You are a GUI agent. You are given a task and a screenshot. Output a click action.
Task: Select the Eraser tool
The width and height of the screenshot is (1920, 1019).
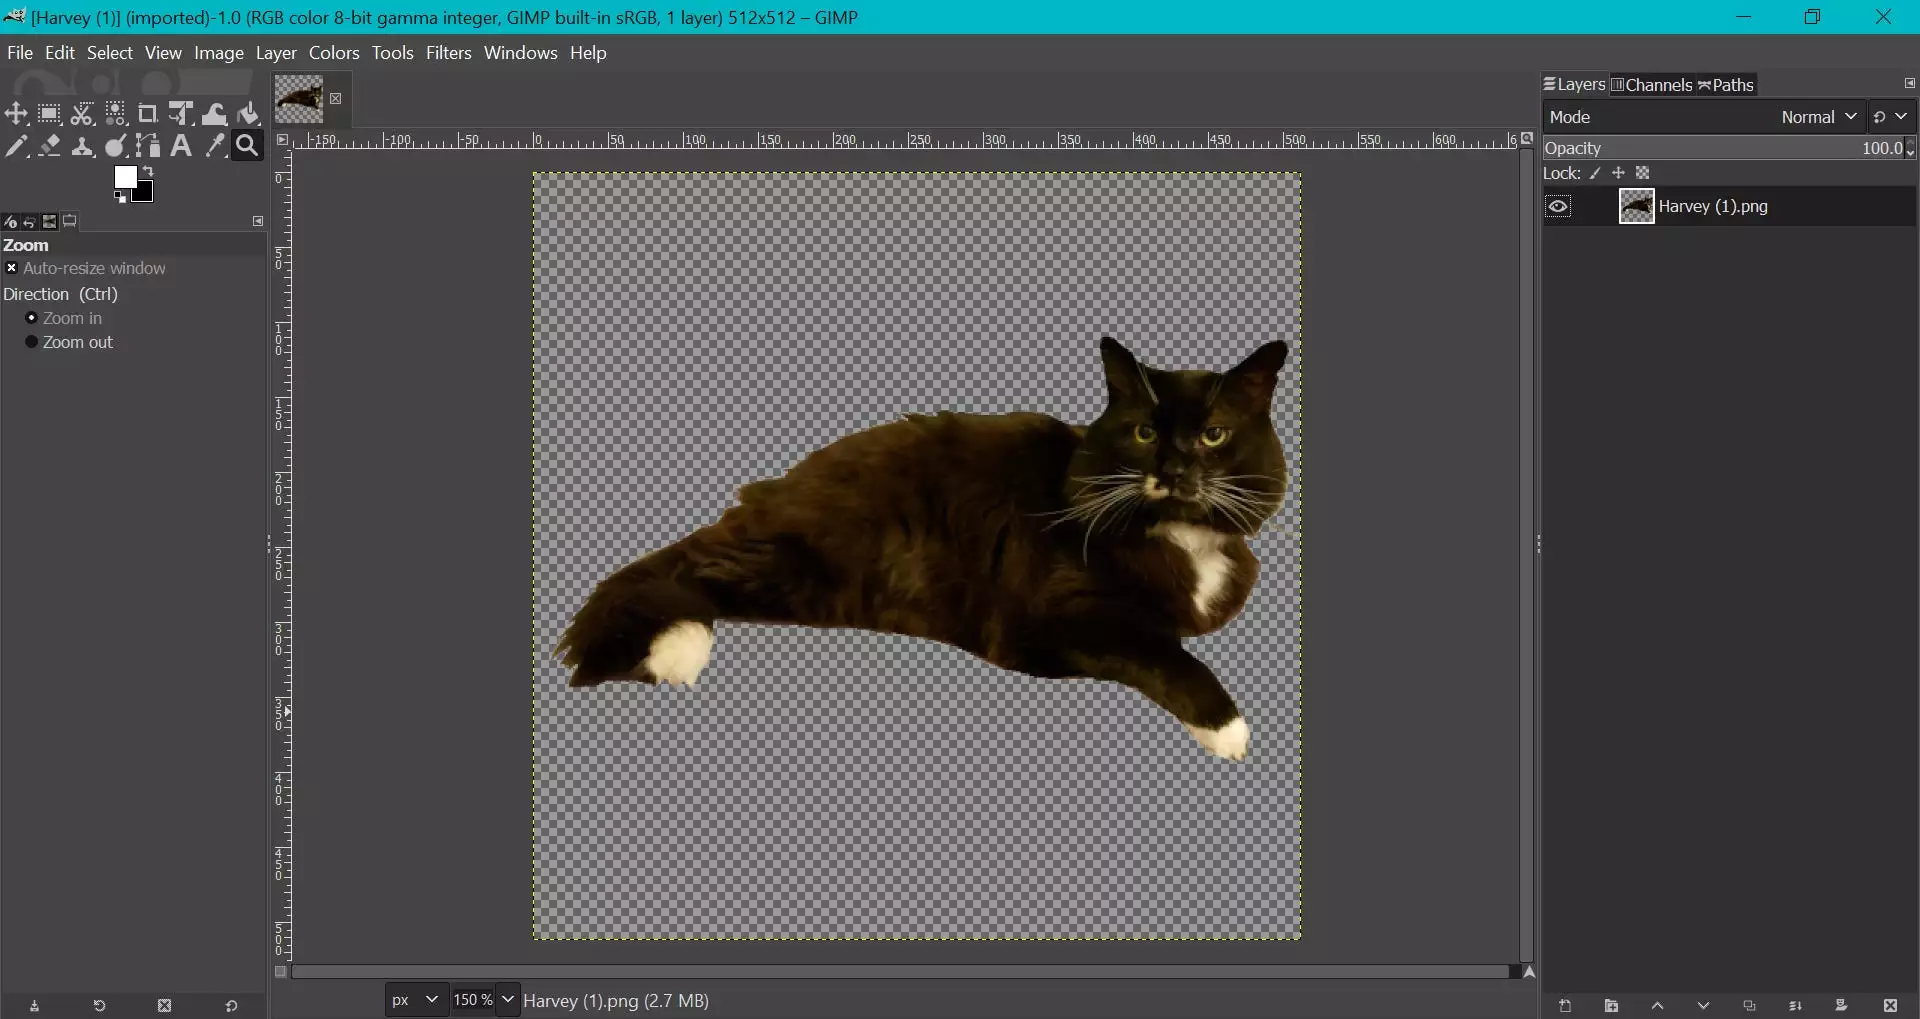pyautogui.click(x=49, y=147)
